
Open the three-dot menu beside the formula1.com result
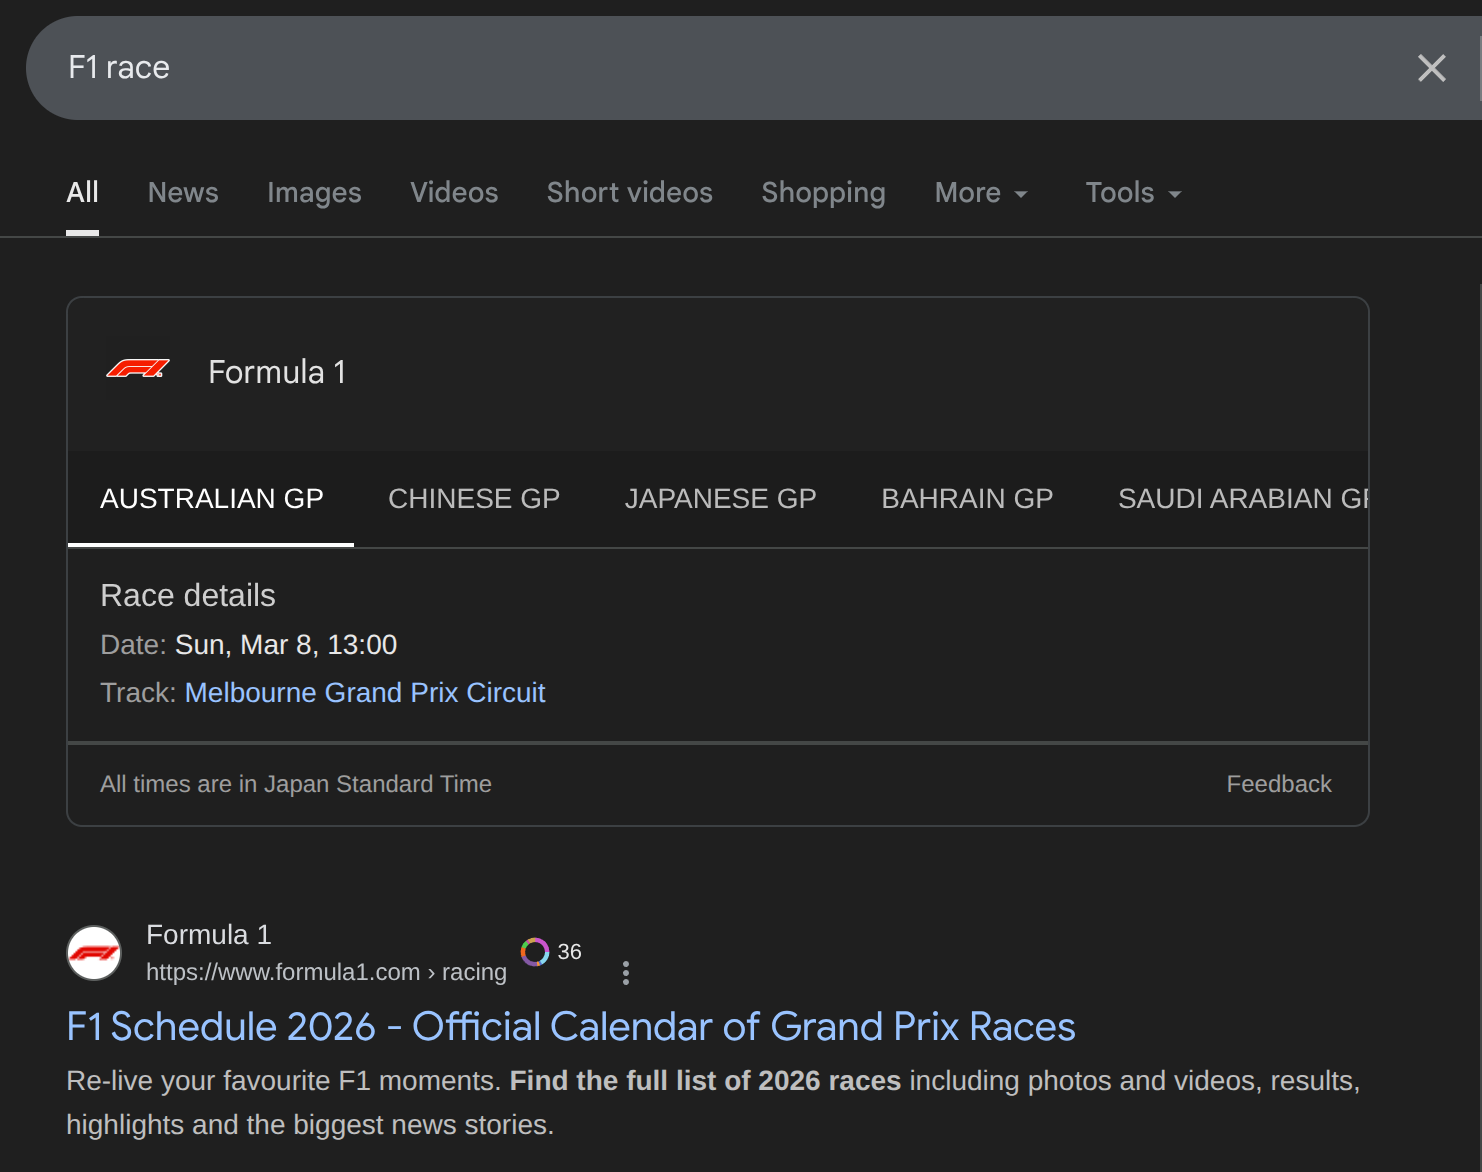tap(626, 973)
